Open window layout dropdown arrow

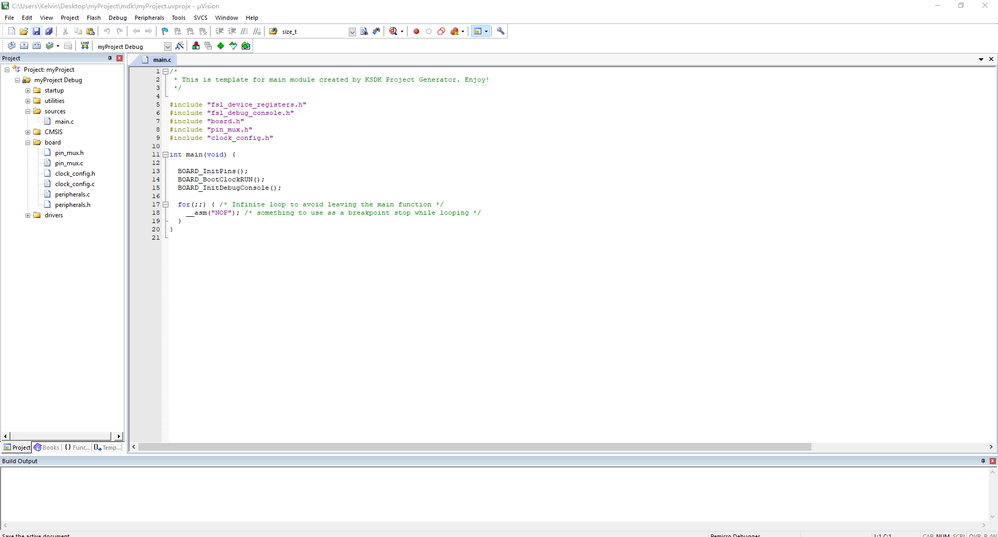coord(486,31)
